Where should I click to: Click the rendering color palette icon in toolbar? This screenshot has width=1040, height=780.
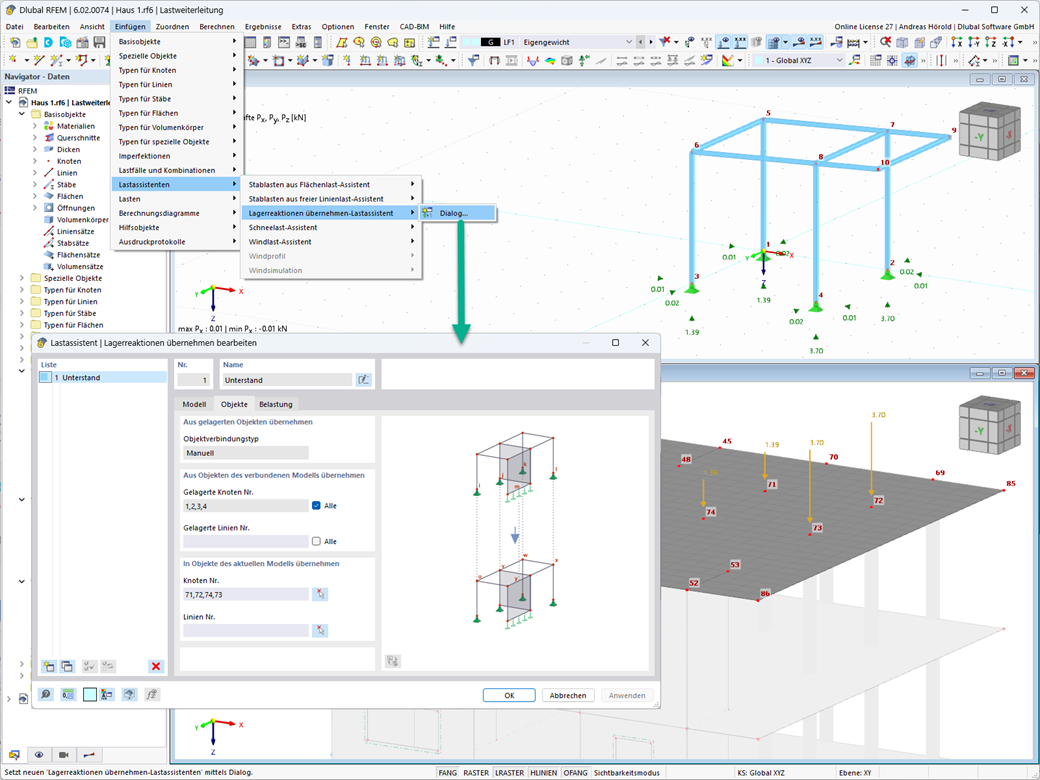pos(728,60)
